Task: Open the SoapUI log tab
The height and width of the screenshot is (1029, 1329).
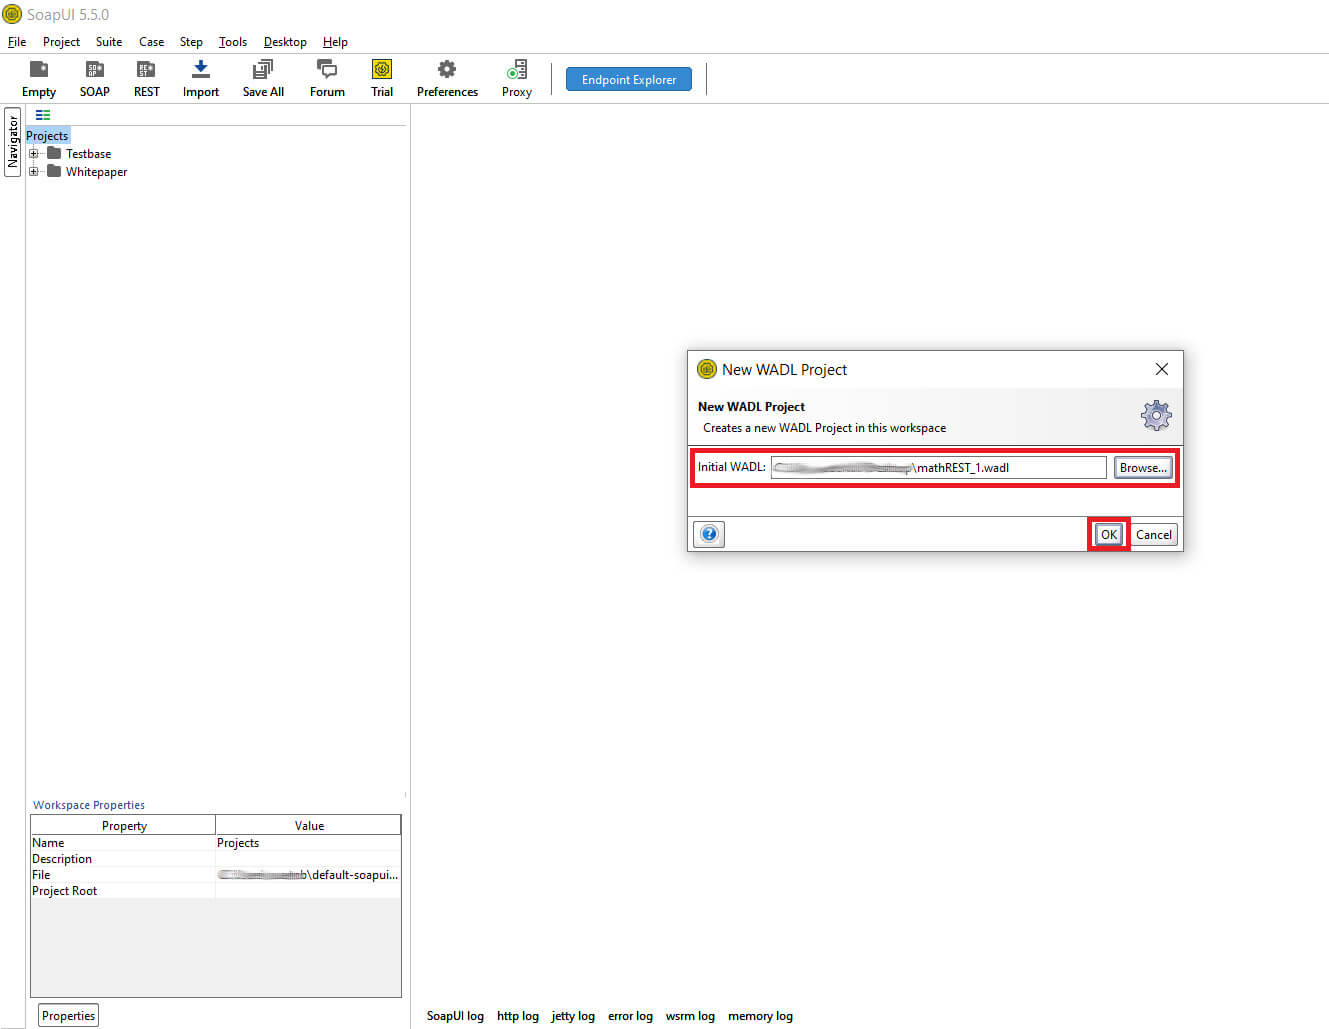Action: [x=455, y=1015]
